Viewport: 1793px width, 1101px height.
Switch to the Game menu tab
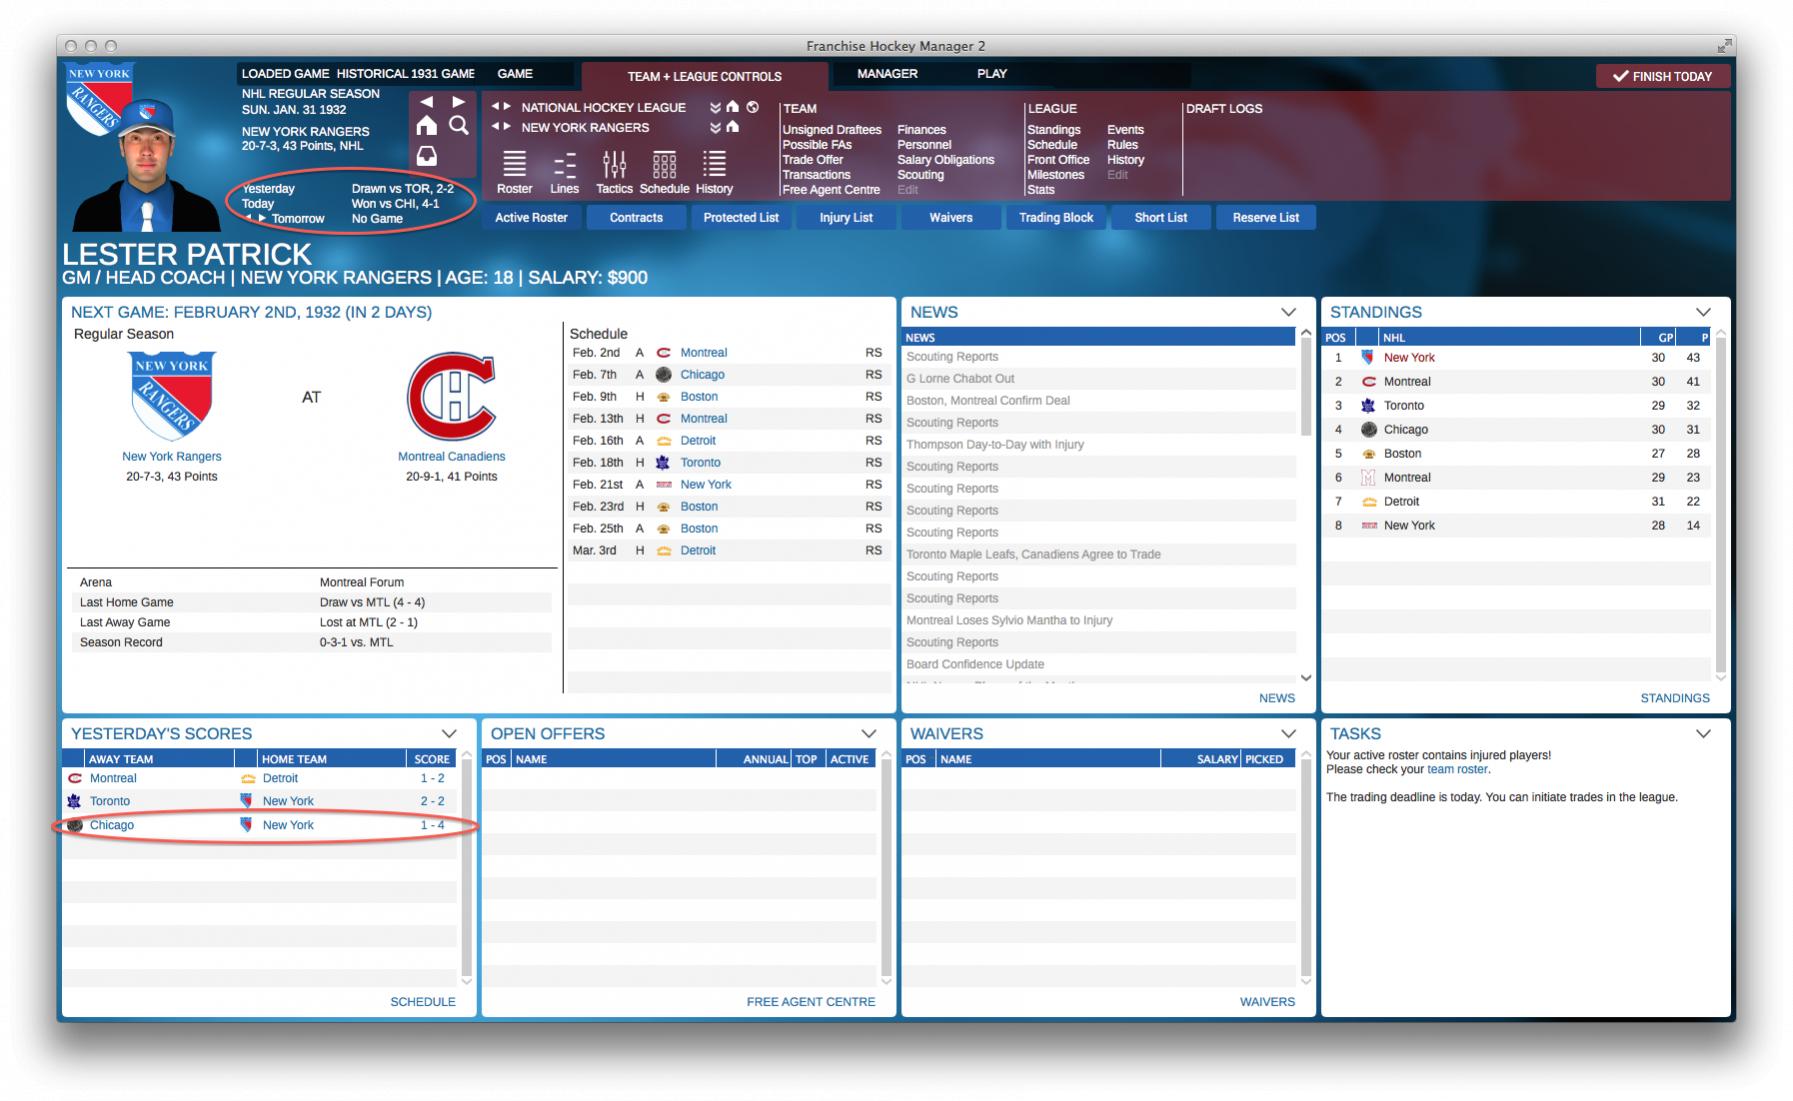[515, 74]
